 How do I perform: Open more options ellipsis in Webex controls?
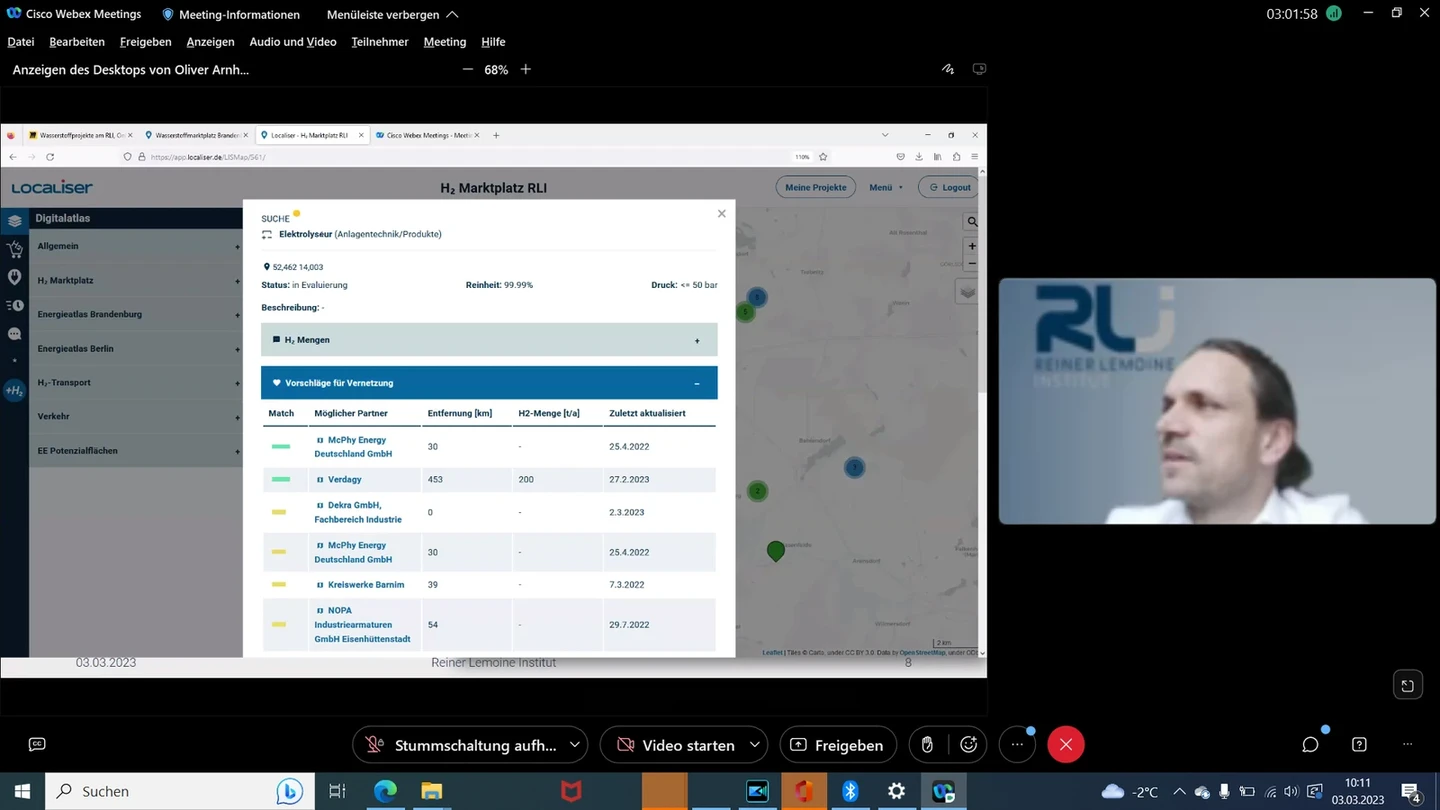point(1017,745)
